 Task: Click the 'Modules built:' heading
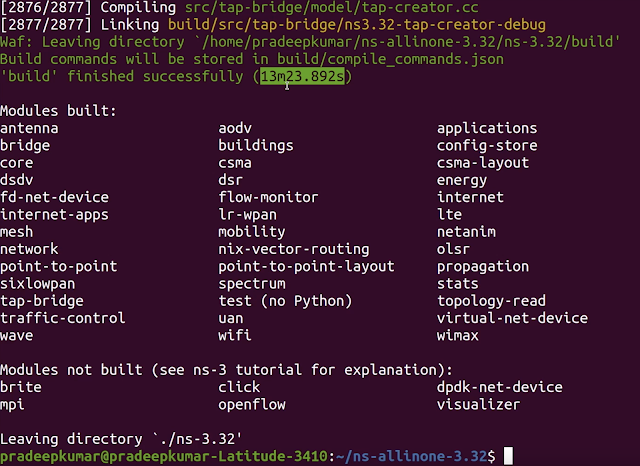[x=58, y=111]
